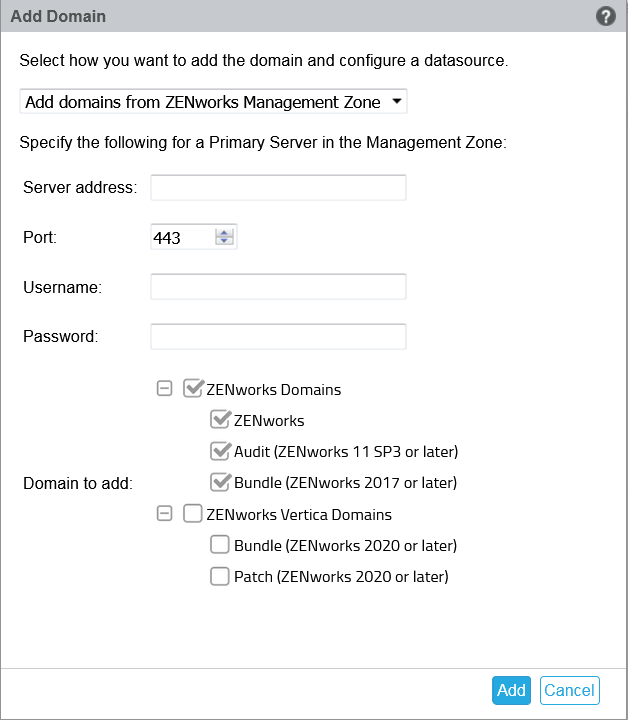628x720 pixels.
Task: Uncheck the ZENworks Domains parent checkbox
Action: tap(194, 389)
